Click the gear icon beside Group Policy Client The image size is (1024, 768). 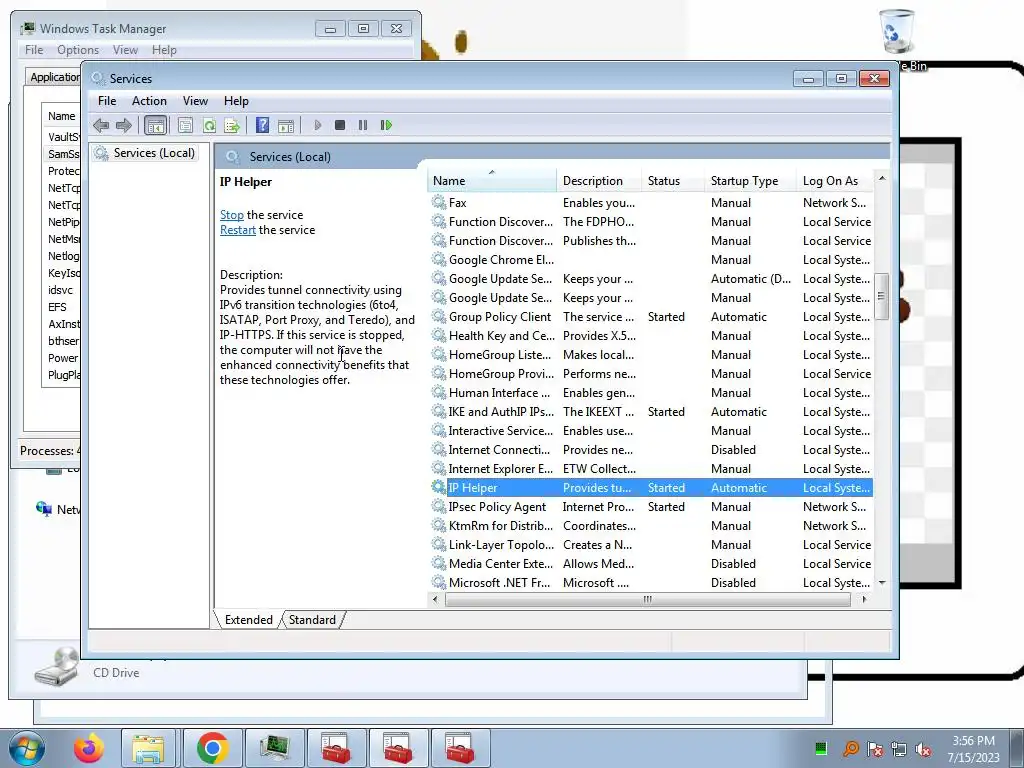coord(439,317)
